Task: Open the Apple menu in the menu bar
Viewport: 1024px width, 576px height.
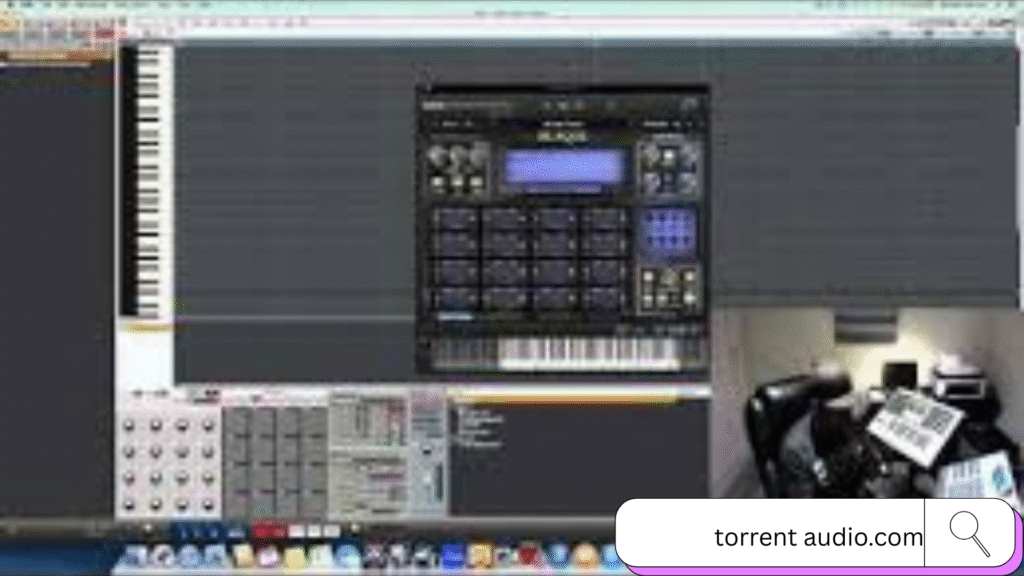Action: click(x=8, y=5)
